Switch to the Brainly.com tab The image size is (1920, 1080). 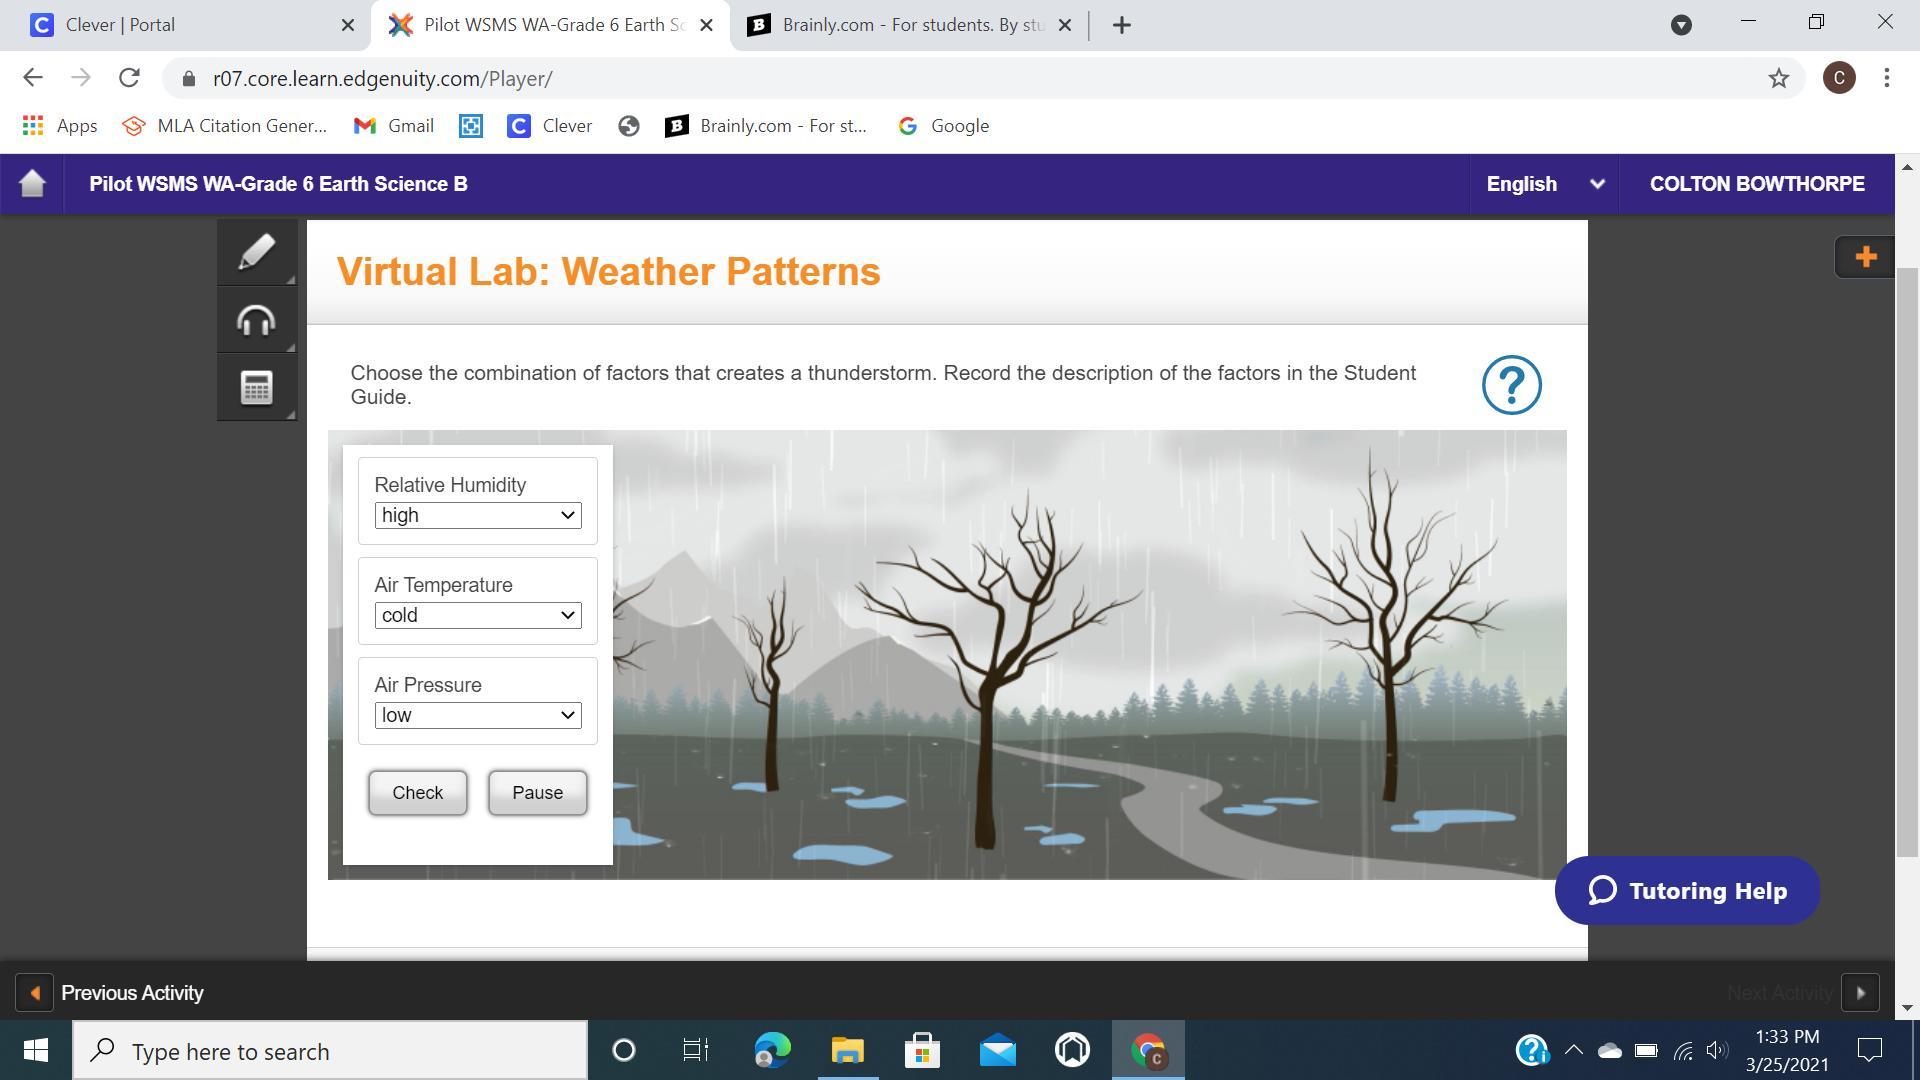[900, 25]
